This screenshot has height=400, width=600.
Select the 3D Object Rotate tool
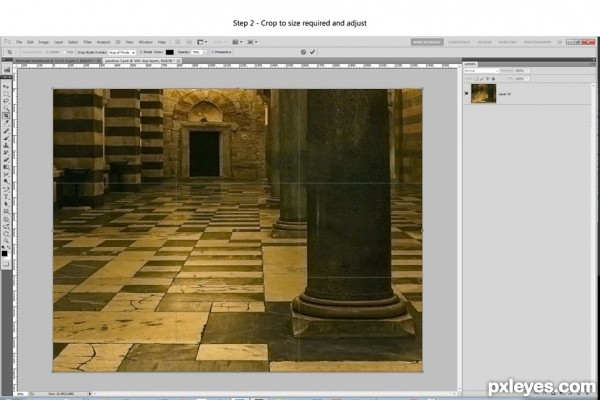pyautogui.click(x=6, y=218)
